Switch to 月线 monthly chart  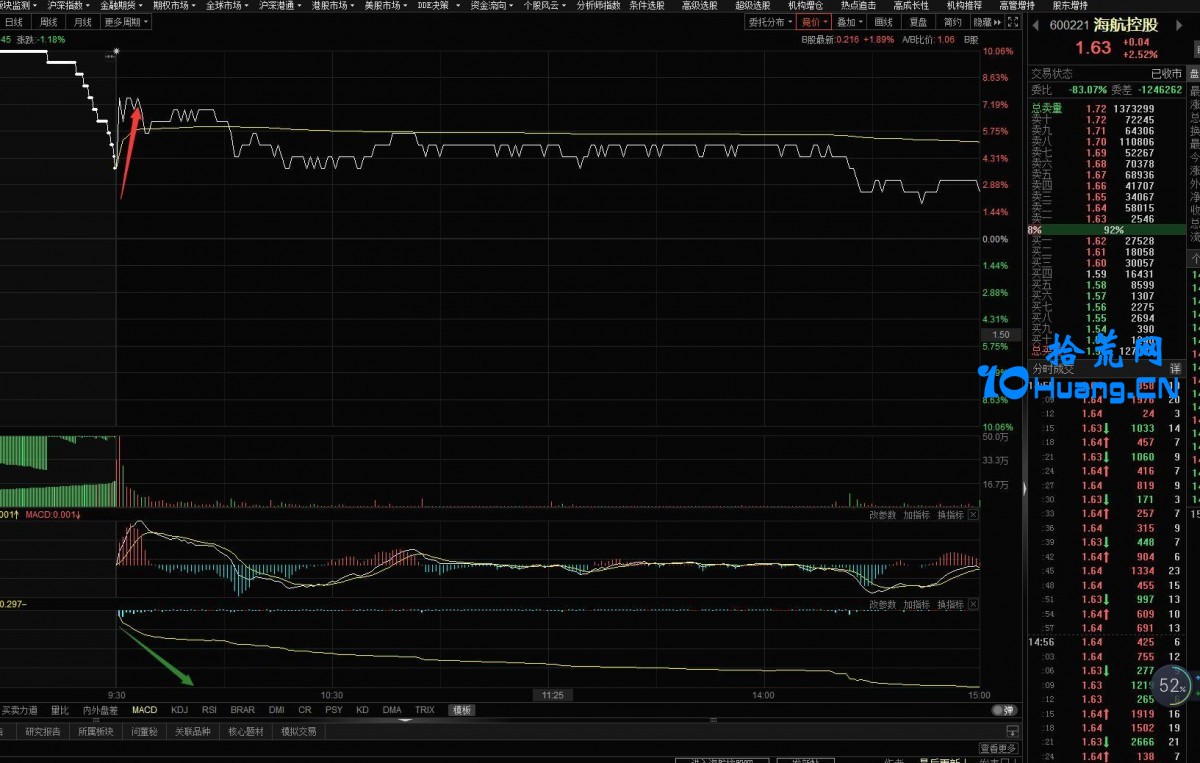[82, 22]
